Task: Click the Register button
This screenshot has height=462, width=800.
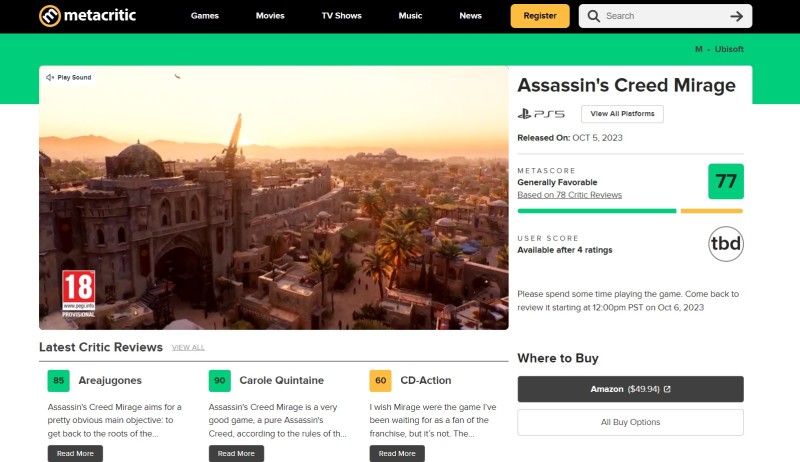Action: (540, 16)
